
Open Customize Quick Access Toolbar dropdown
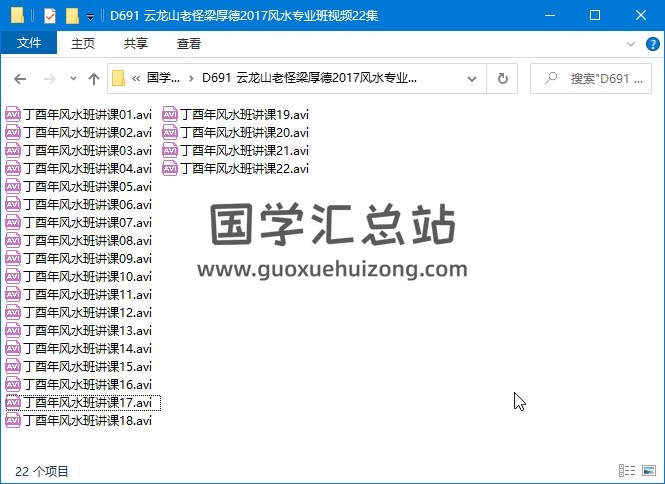(x=90, y=17)
